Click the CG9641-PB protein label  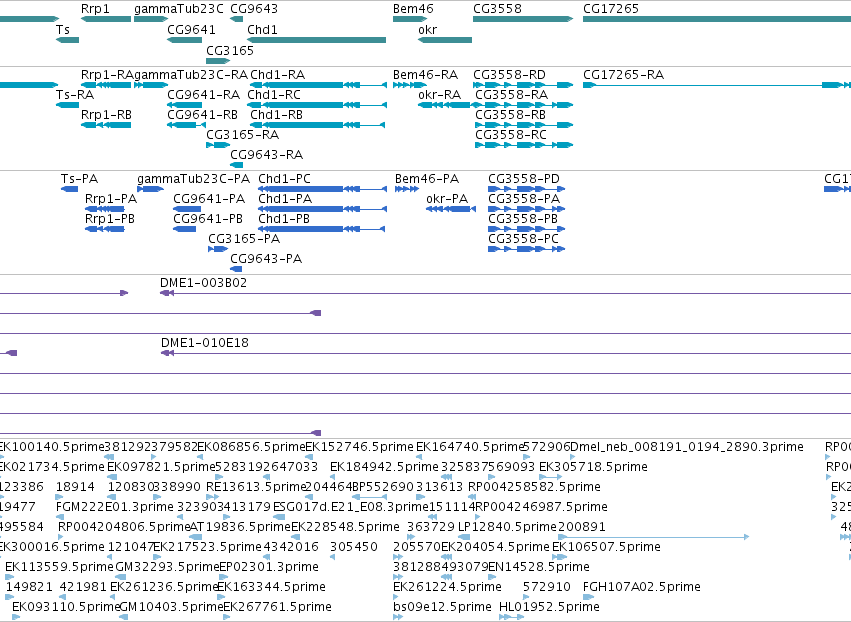(208, 219)
